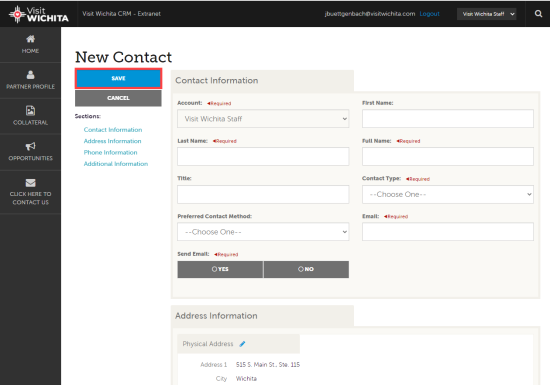Select Yes for Send Email
550x385 pixels.
[220, 269]
